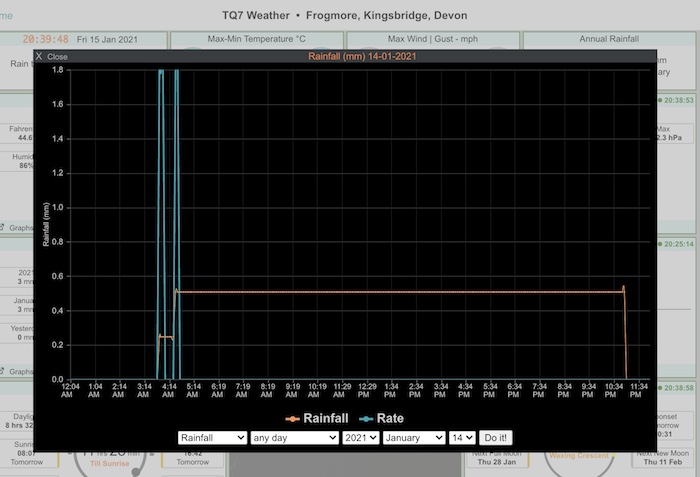Click the Max-Min Temperature °C panel header

pyautogui.click(x=257, y=39)
